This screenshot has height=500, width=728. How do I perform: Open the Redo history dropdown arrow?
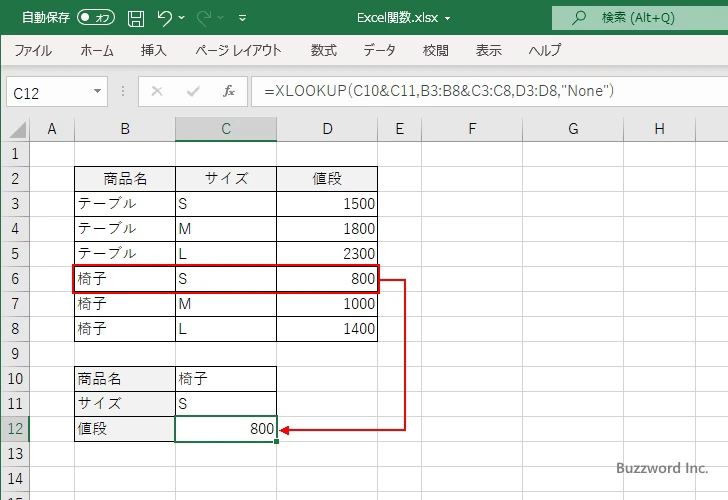(221, 18)
